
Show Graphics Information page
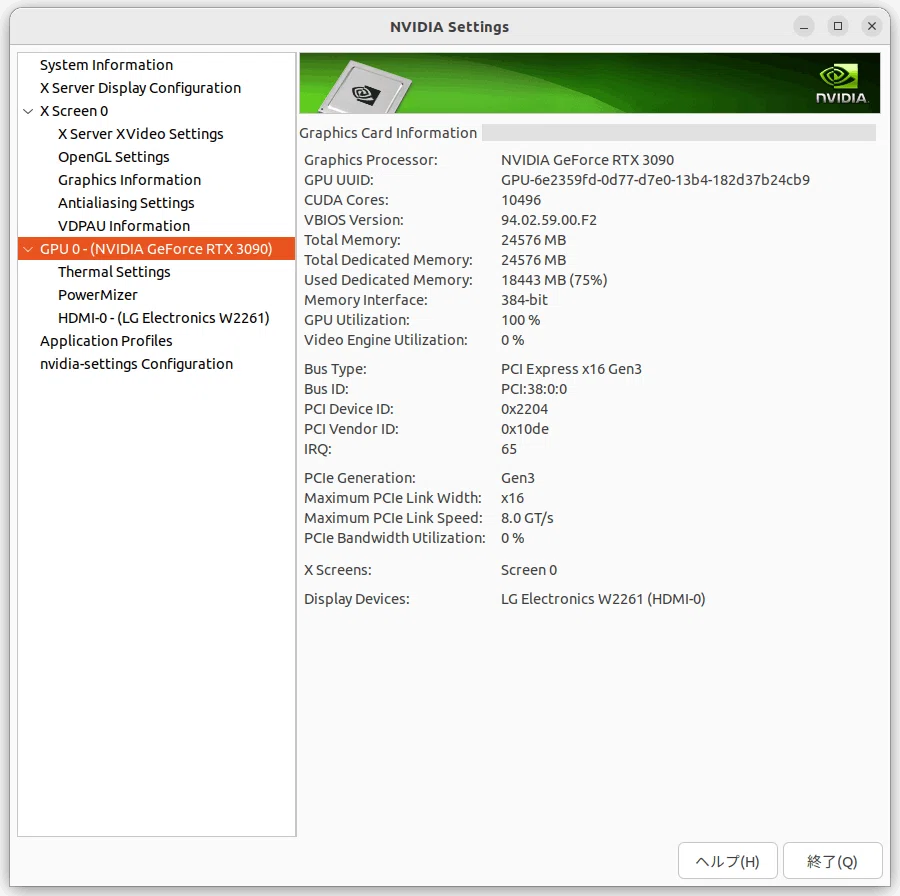(129, 180)
